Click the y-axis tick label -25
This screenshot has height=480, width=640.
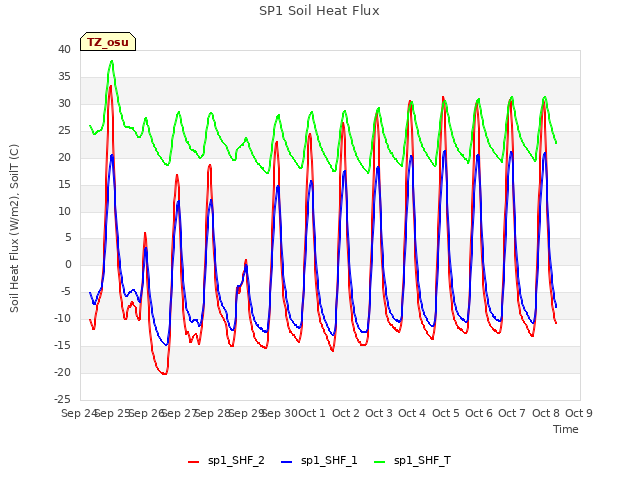tap(62, 399)
